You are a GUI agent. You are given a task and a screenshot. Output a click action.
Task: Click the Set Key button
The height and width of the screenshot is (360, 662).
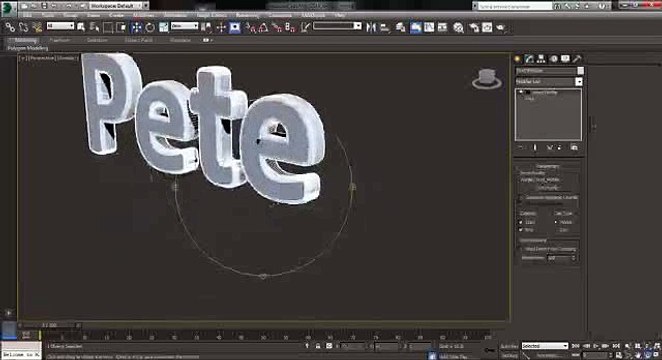[509, 355]
